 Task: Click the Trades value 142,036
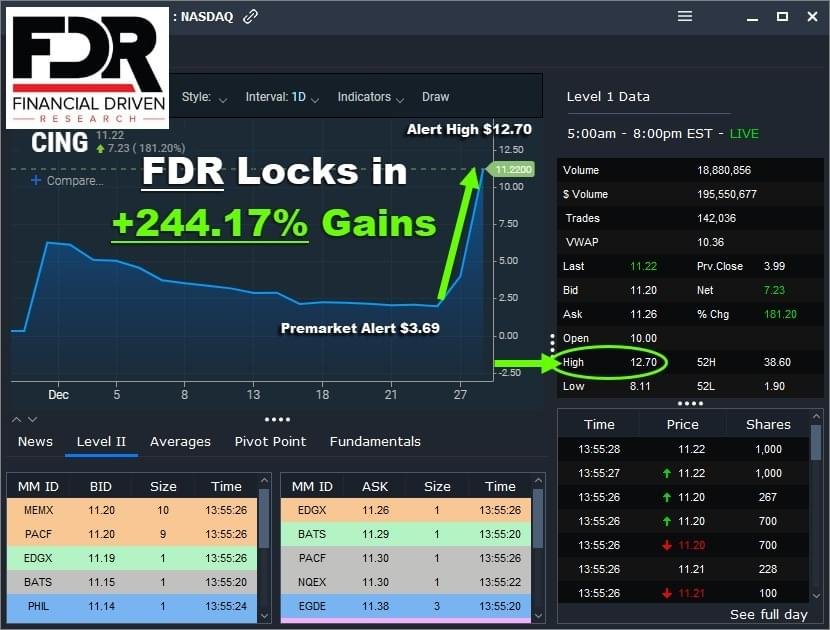tap(716, 218)
